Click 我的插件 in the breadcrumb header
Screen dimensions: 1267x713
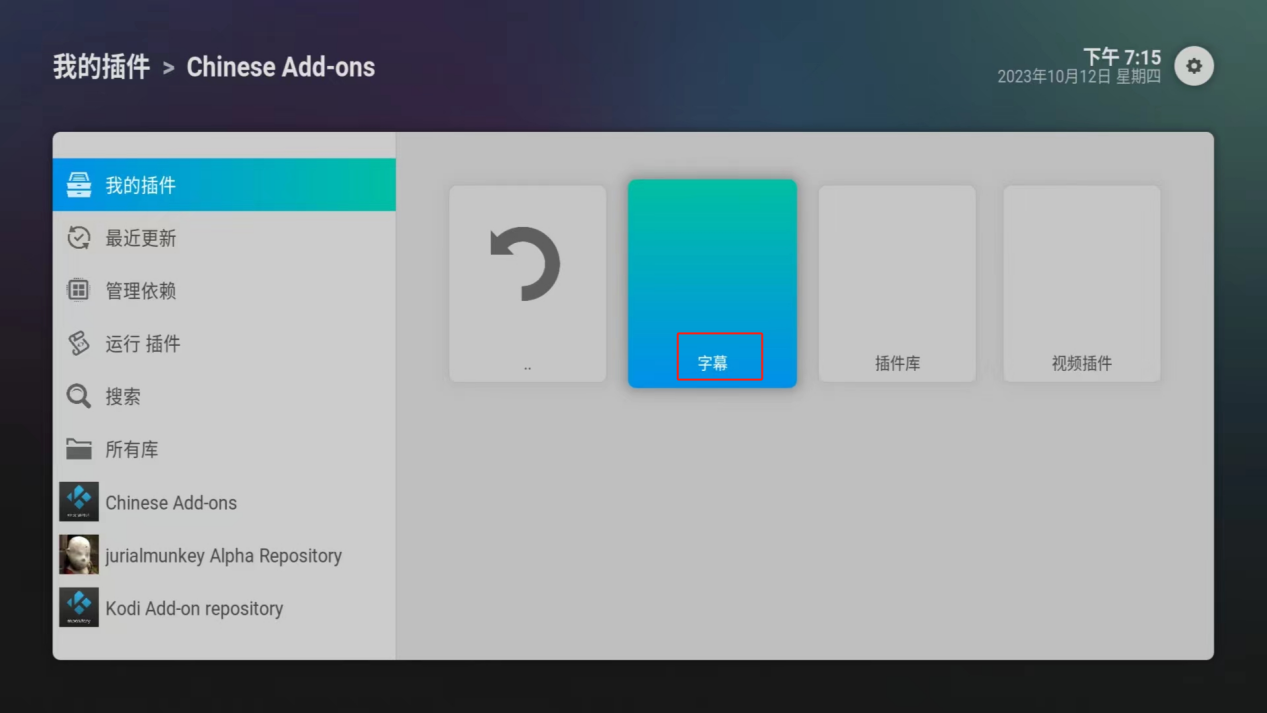tap(101, 67)
